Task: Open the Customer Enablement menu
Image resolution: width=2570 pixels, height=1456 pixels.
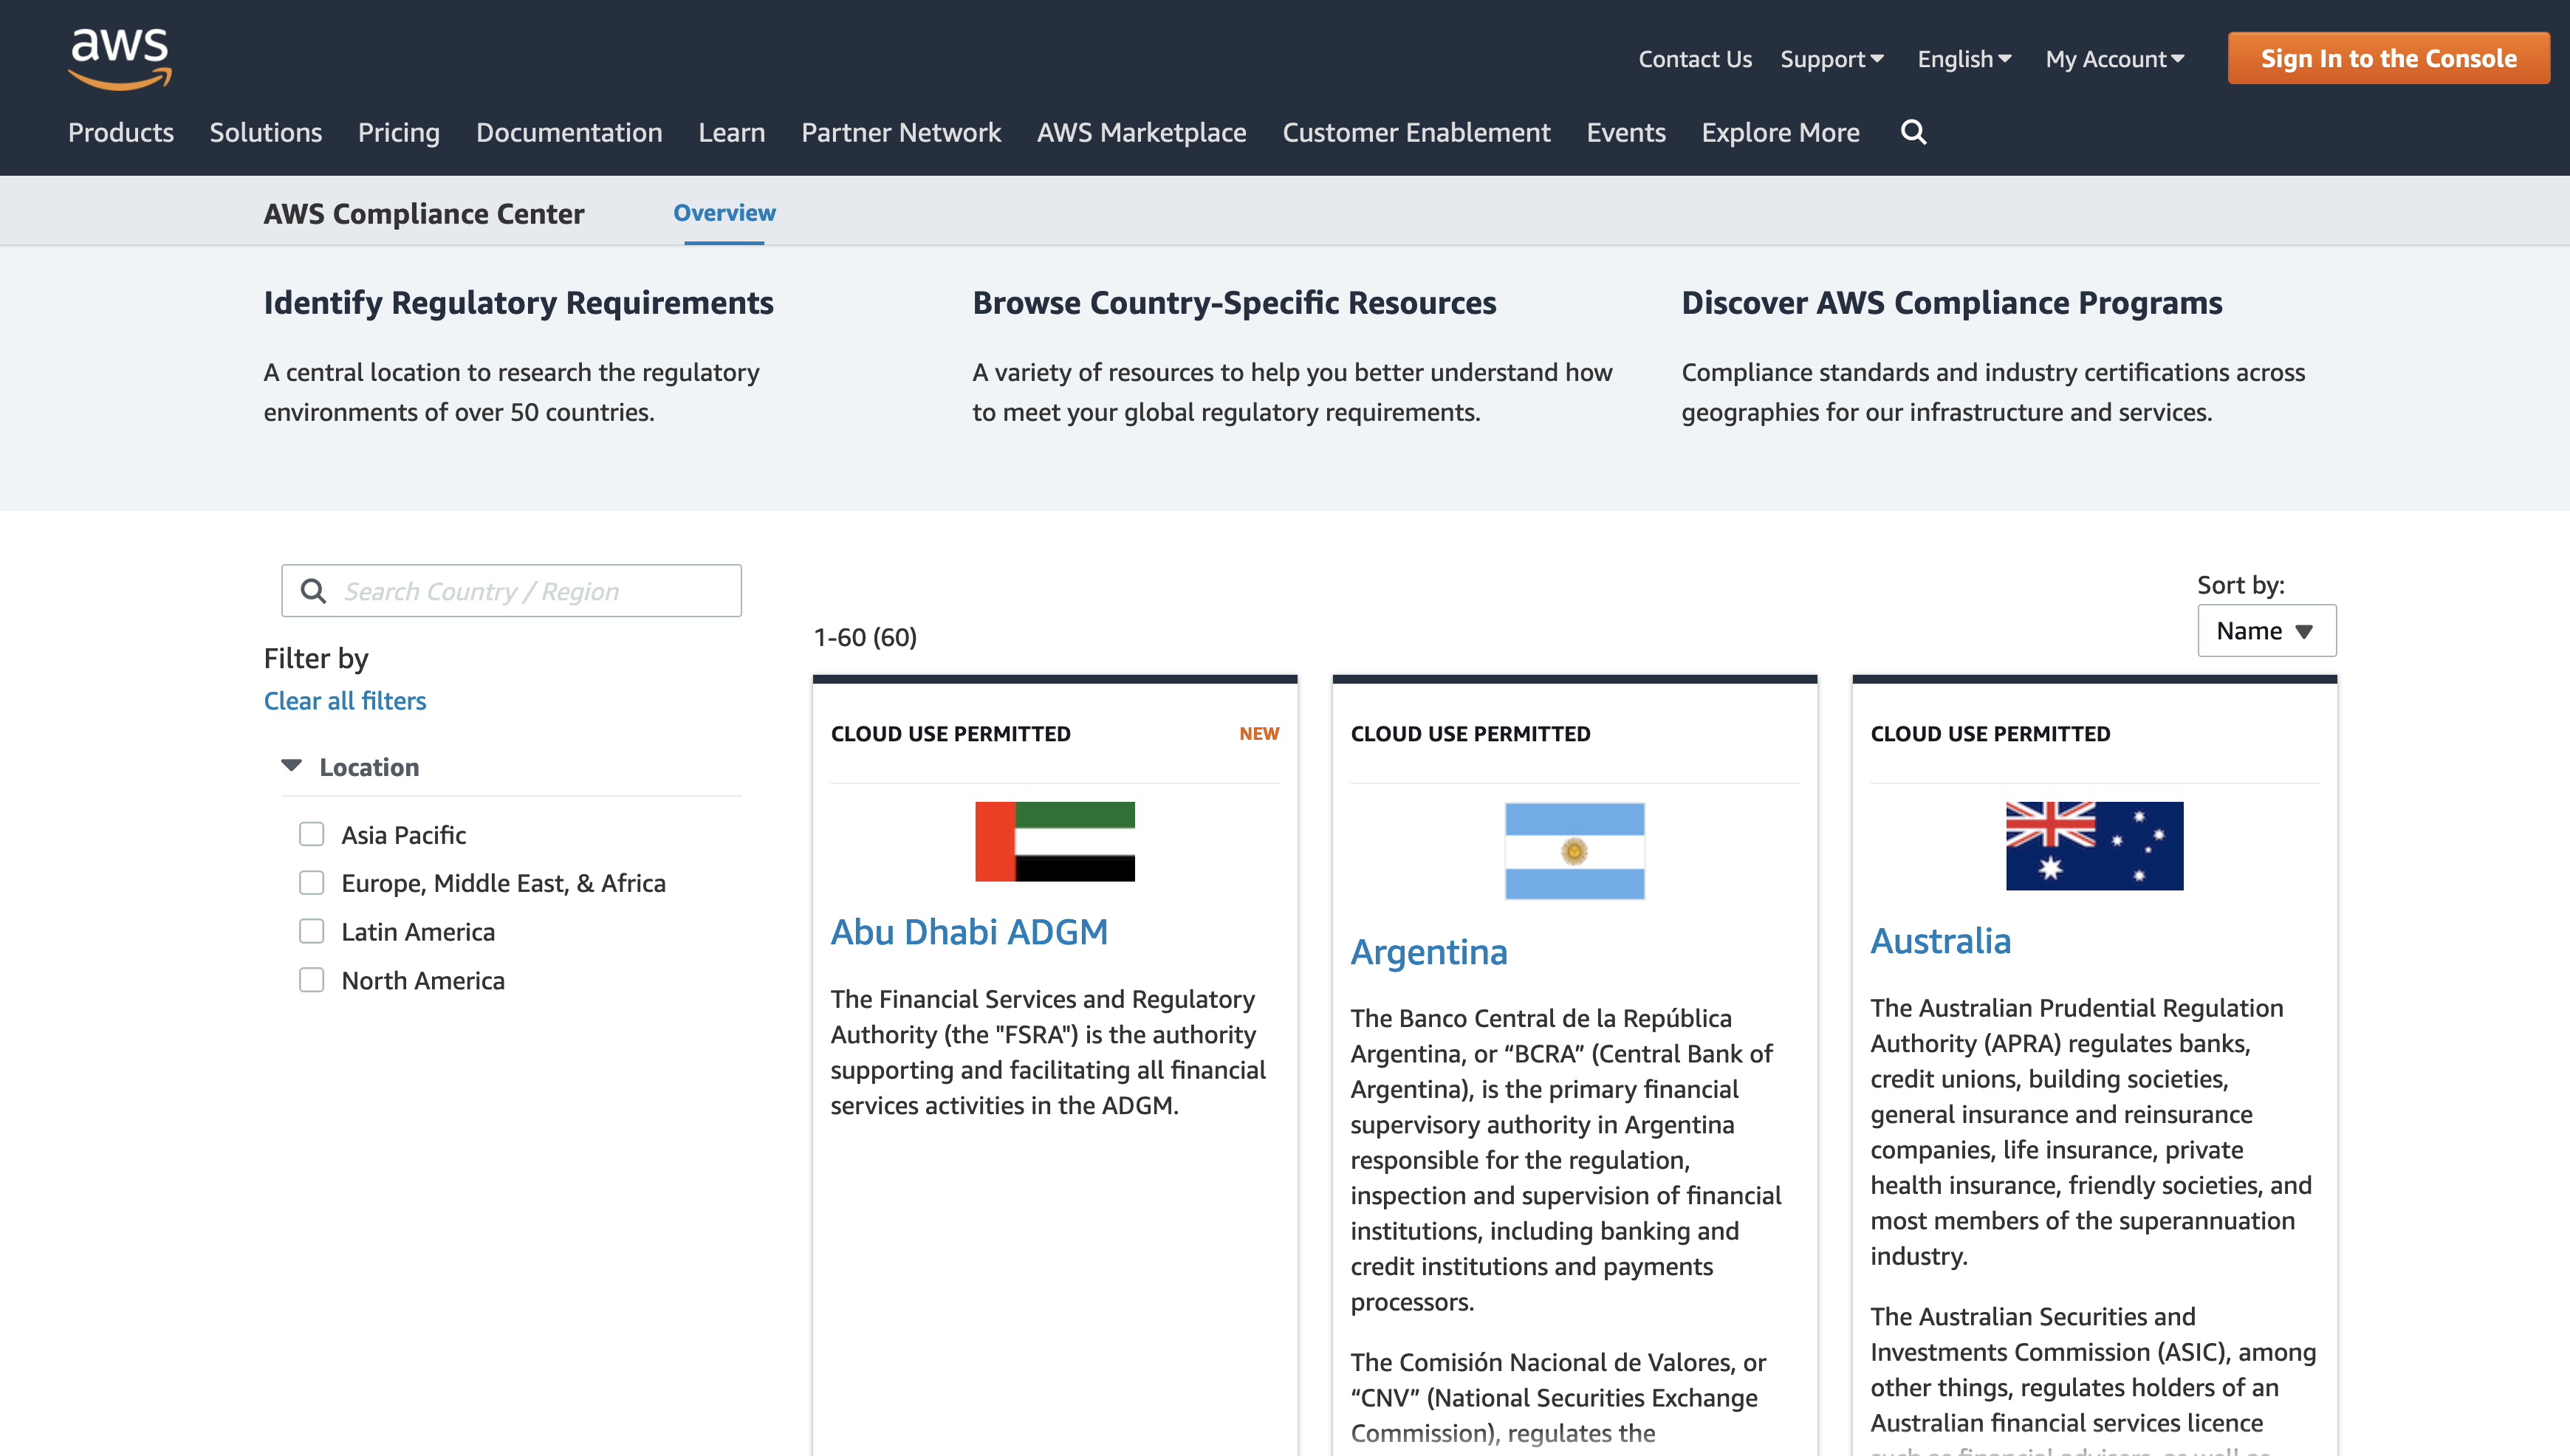Action: pyautogui.click(x=1416, y=132)
